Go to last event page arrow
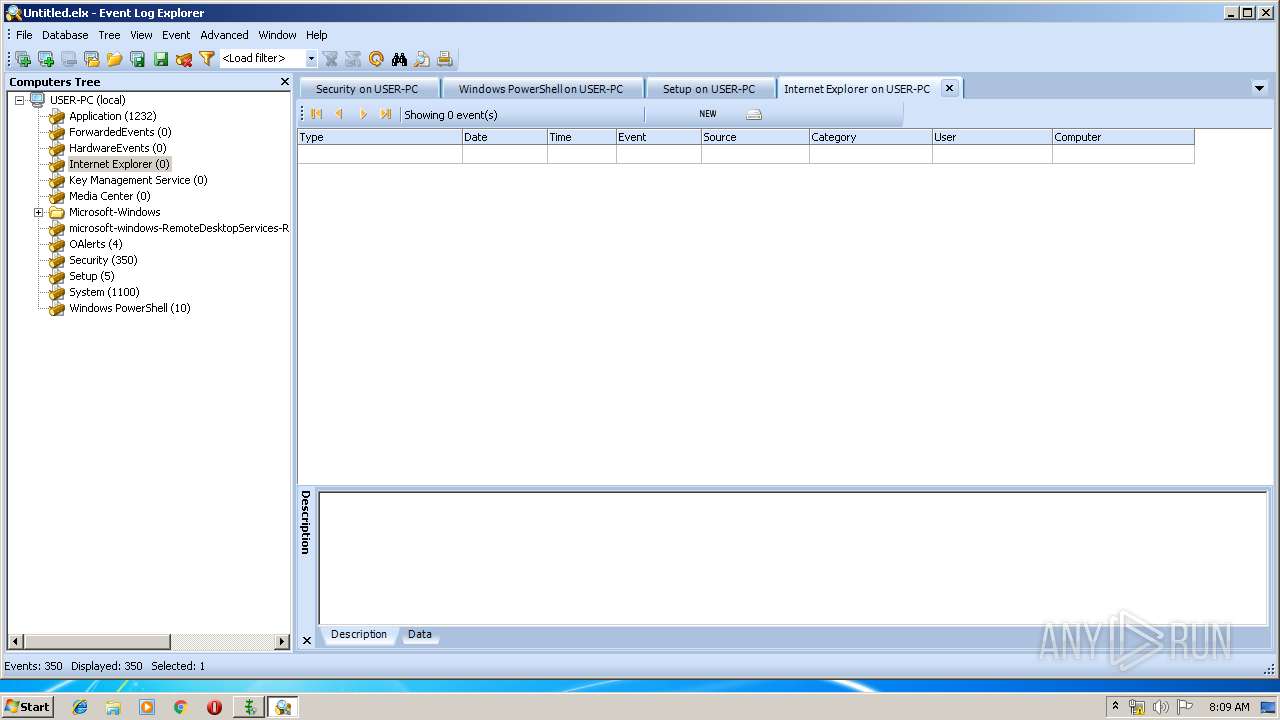This screenshot has width=1280, height=720. tap(386, 114)
